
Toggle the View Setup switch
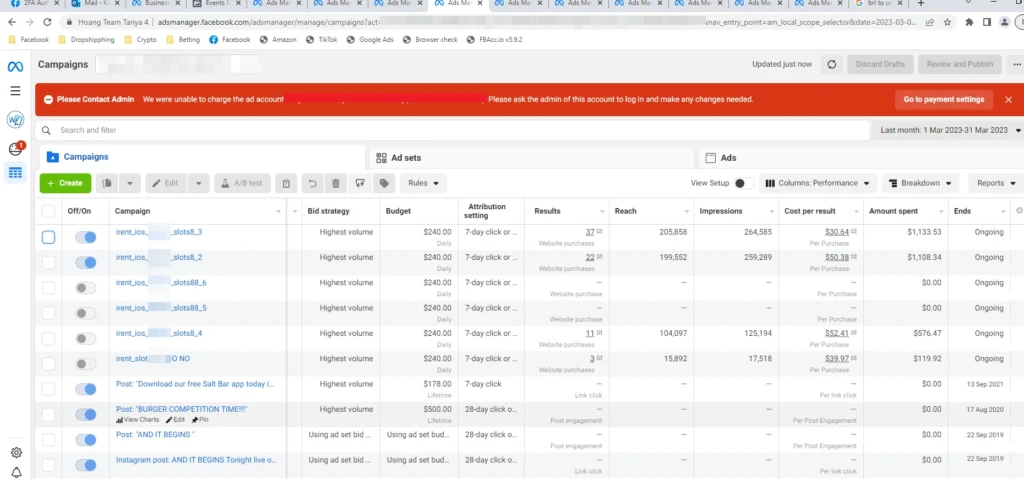pyautogui.click(x=744, y=184)
